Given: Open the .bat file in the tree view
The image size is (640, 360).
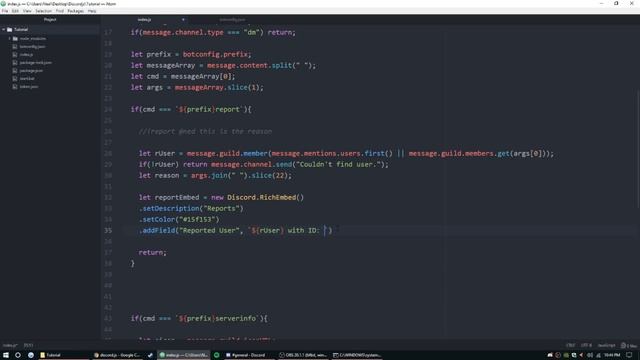Looking at the screenshot, I should click(27, 78).
